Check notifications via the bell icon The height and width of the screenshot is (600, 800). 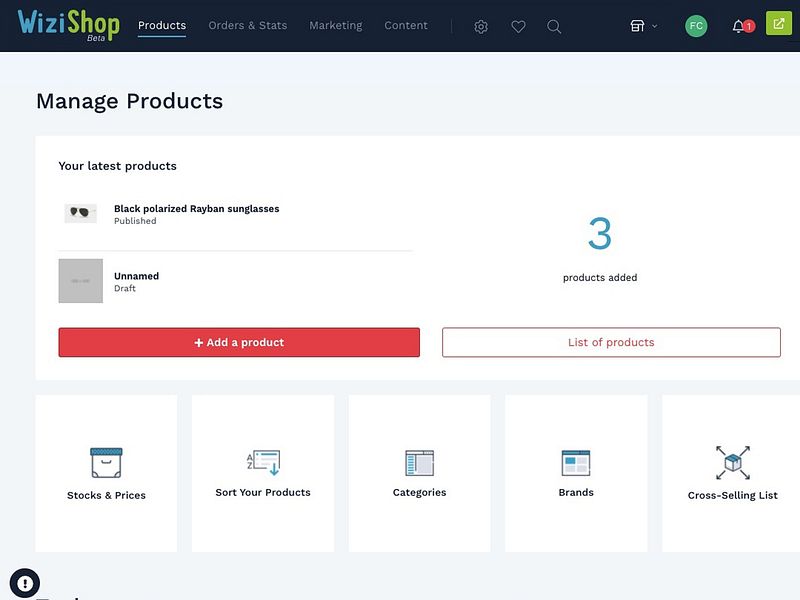pos(737,26)
